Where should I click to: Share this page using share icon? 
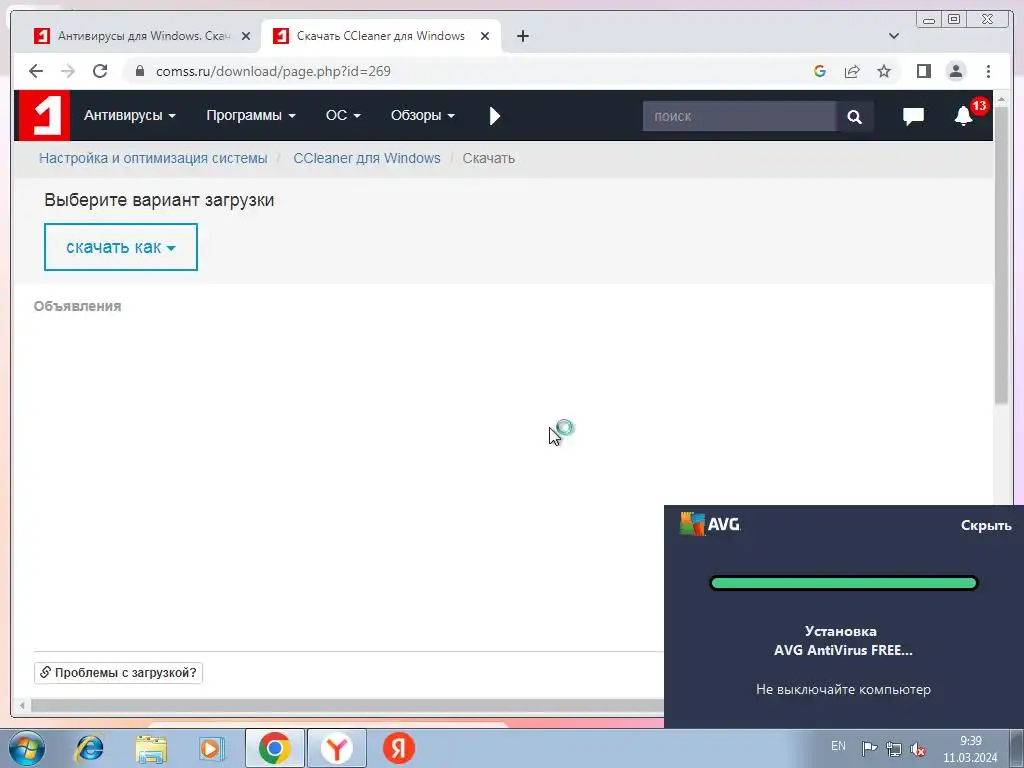click(x=852, y=71)
